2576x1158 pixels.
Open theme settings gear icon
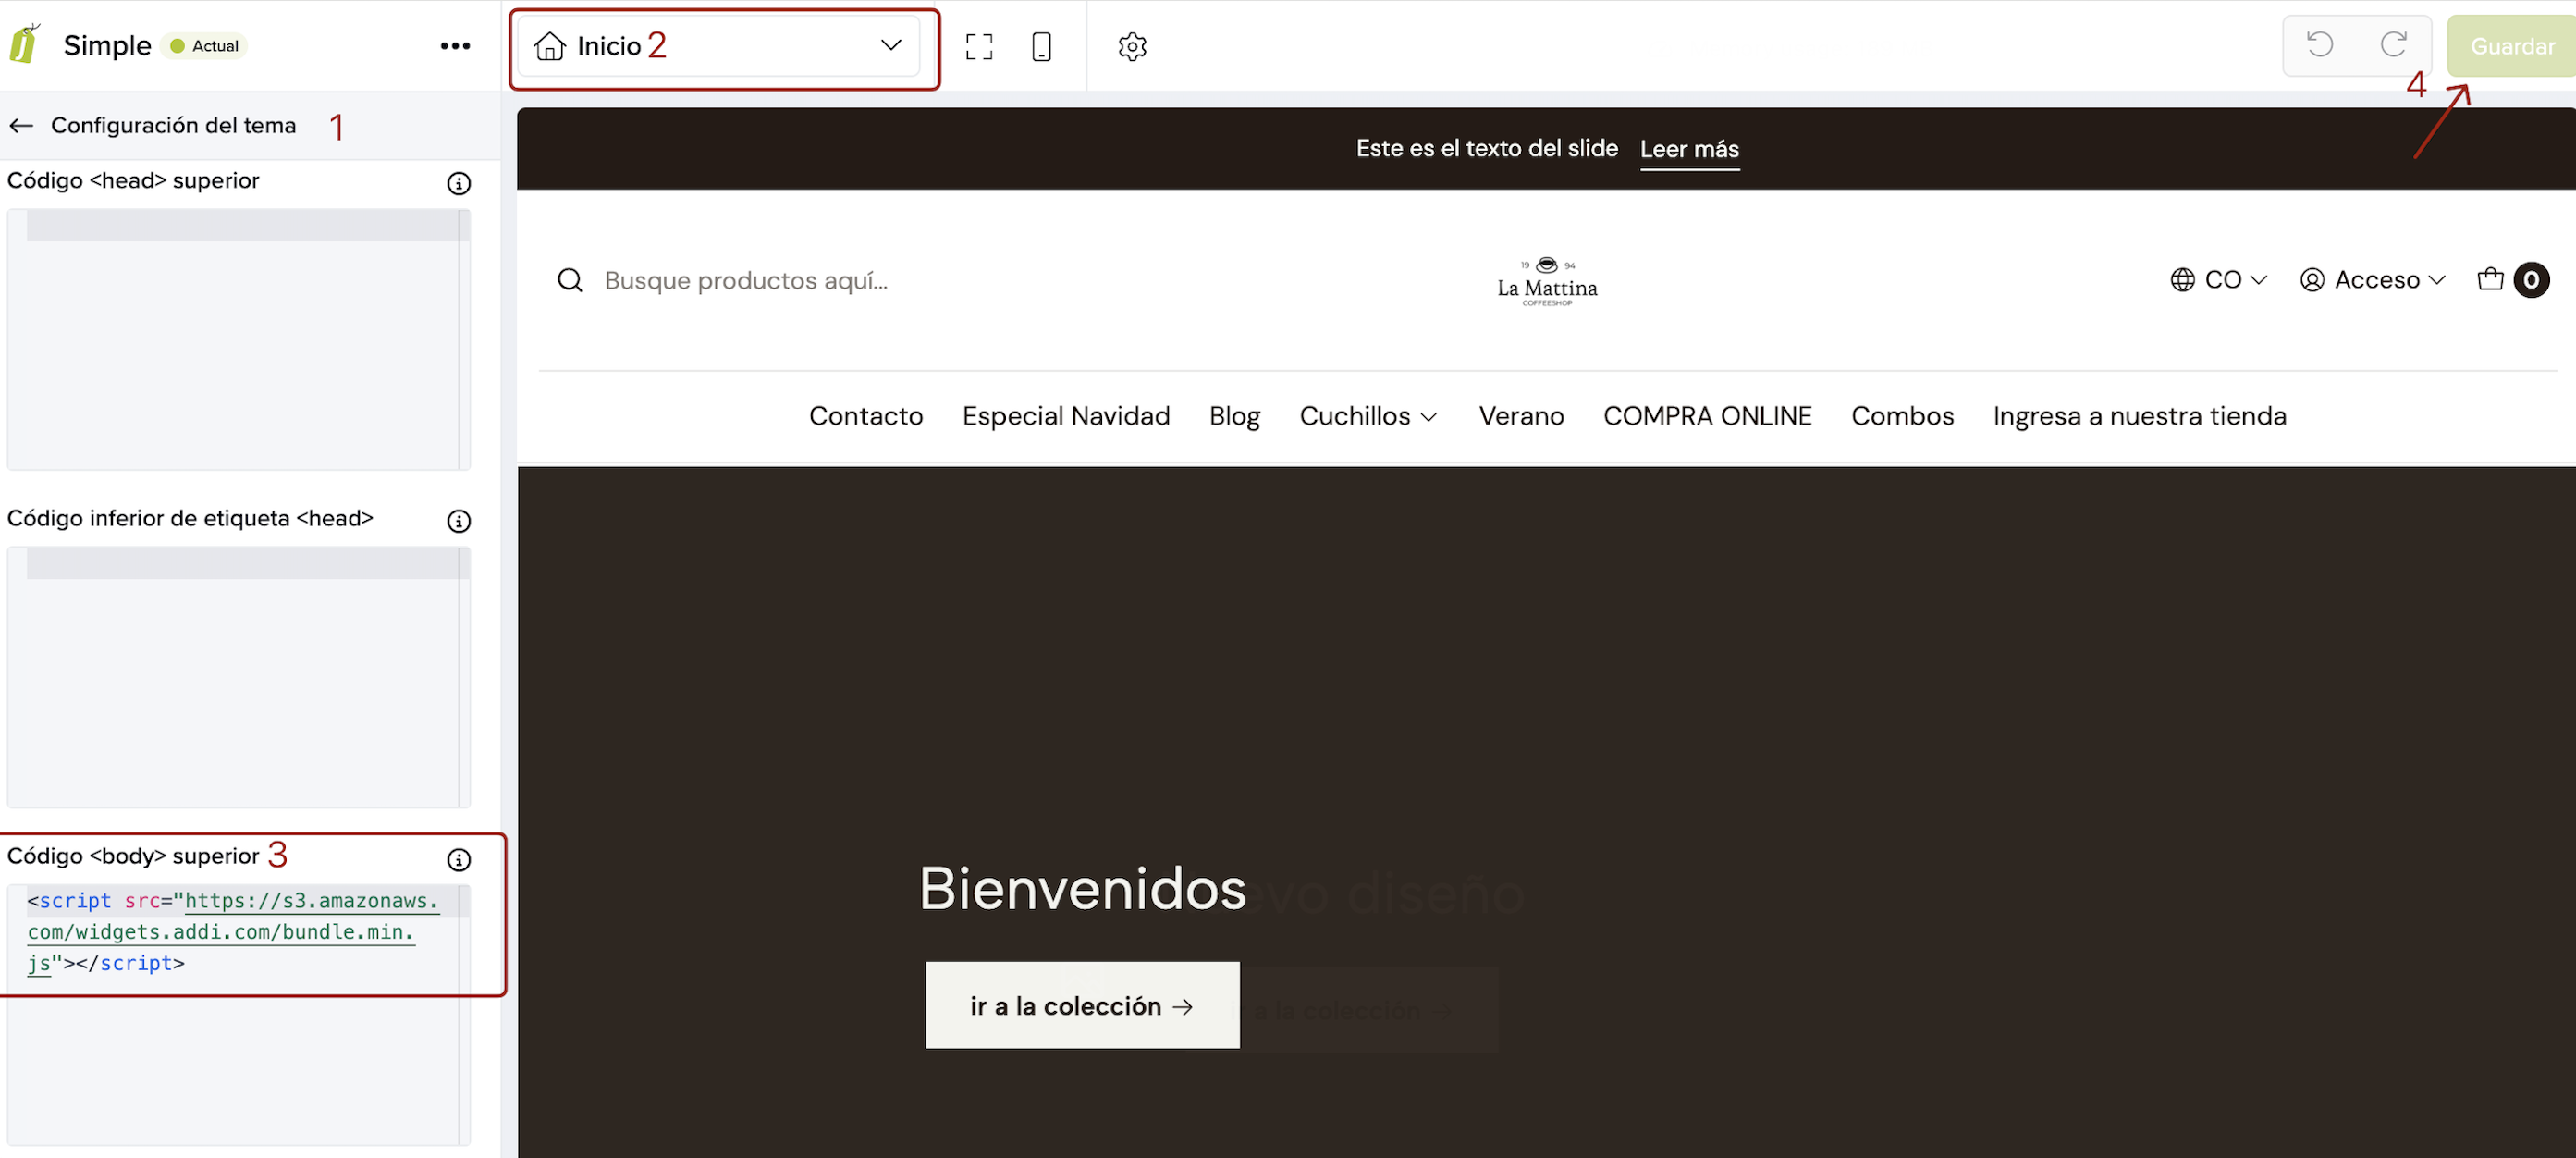1132,46
